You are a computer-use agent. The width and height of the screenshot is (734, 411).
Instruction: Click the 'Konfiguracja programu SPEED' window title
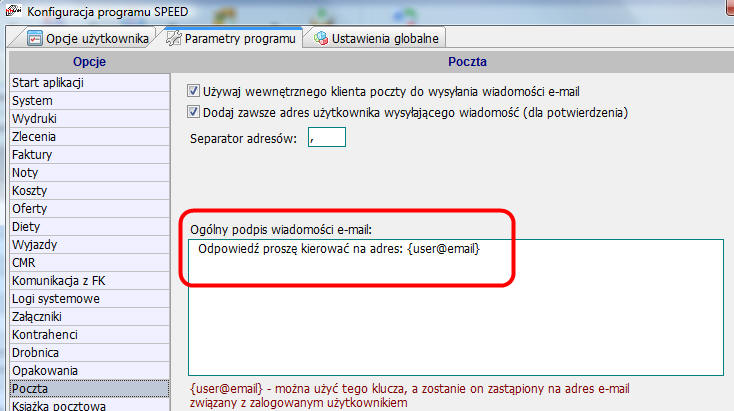click(108, 11)
